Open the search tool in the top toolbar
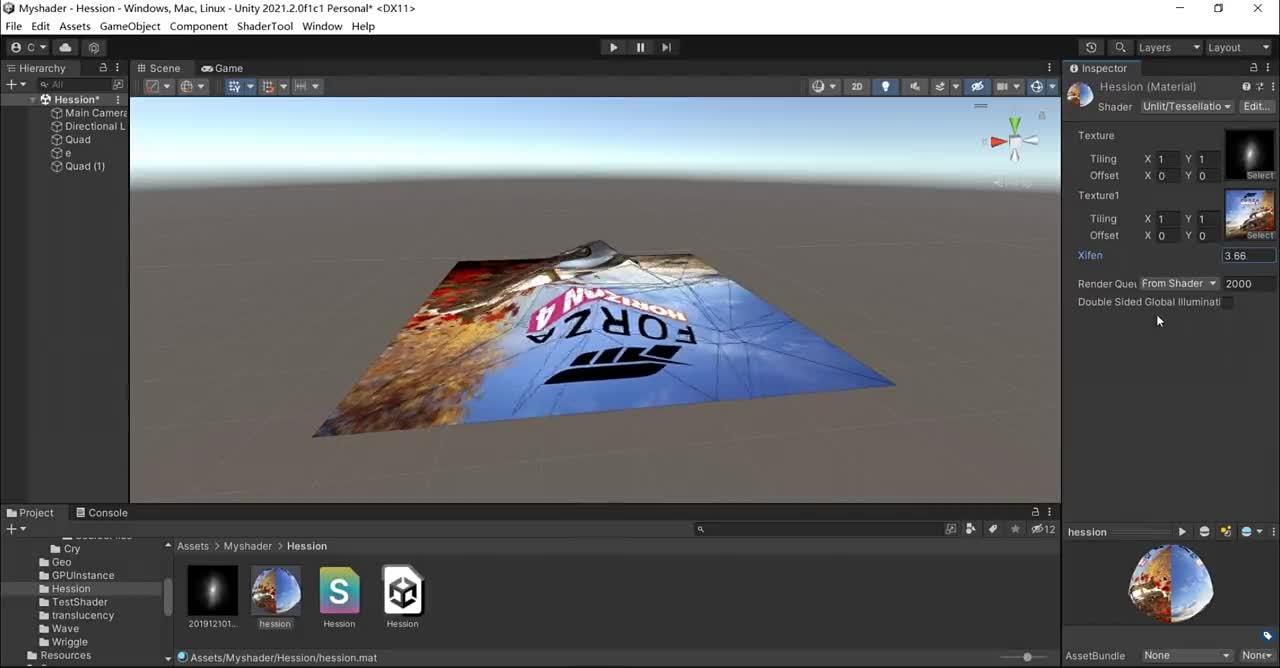Image resolution: width=1280 pixels, height=668 pixels. pyautogui.click(x=1120, y=47)
